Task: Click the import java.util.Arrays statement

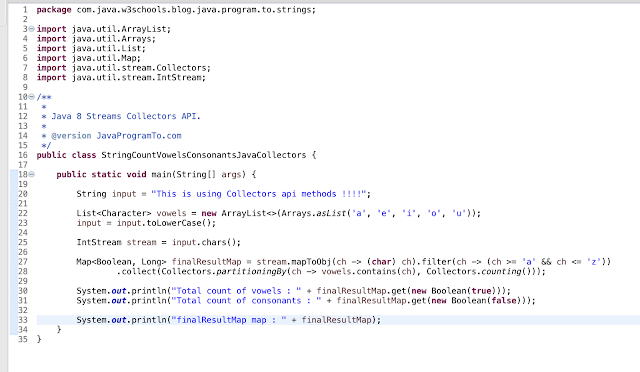Action: point(96,39)
